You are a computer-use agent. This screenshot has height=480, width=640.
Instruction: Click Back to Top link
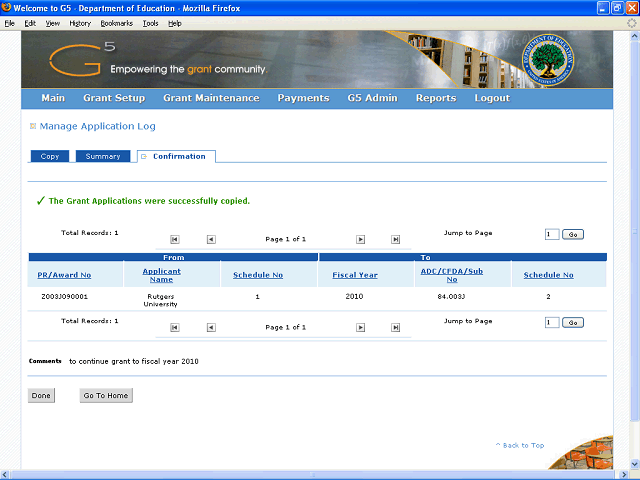[520, 445]
